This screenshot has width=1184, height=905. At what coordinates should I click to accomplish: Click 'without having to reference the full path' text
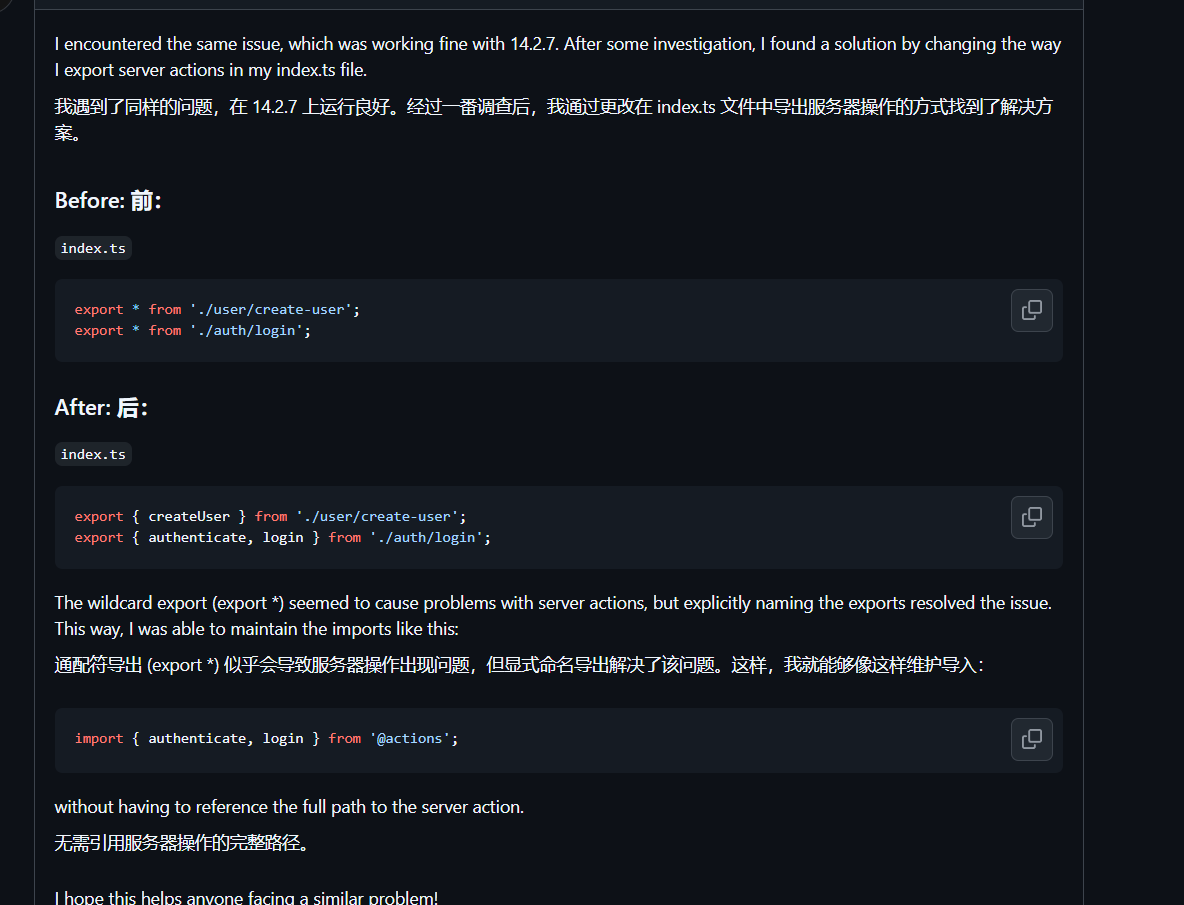point(289,807)
